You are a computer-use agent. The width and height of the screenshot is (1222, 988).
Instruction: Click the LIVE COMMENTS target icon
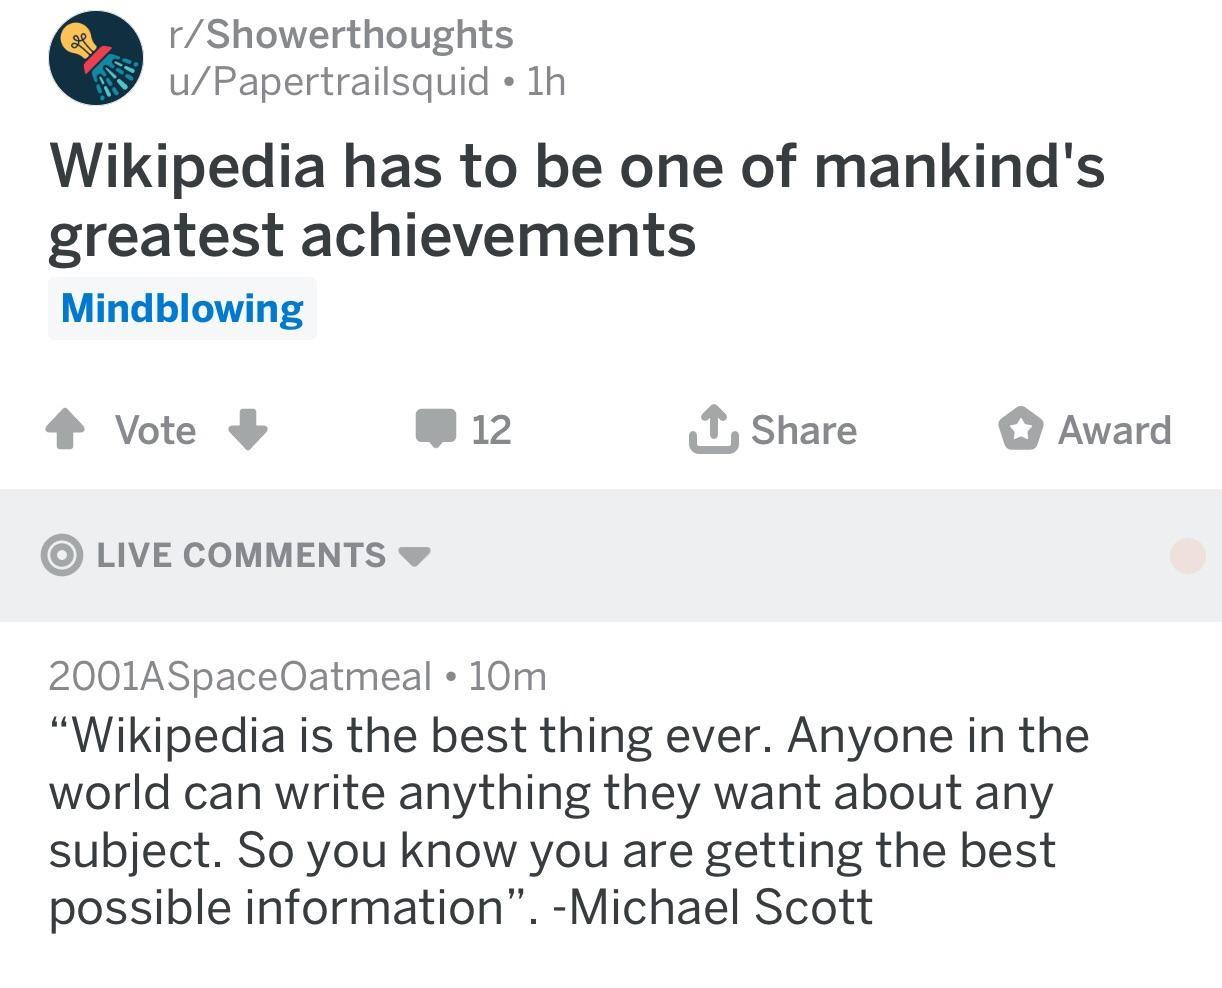pyautogui.click(x=63, y=556)
